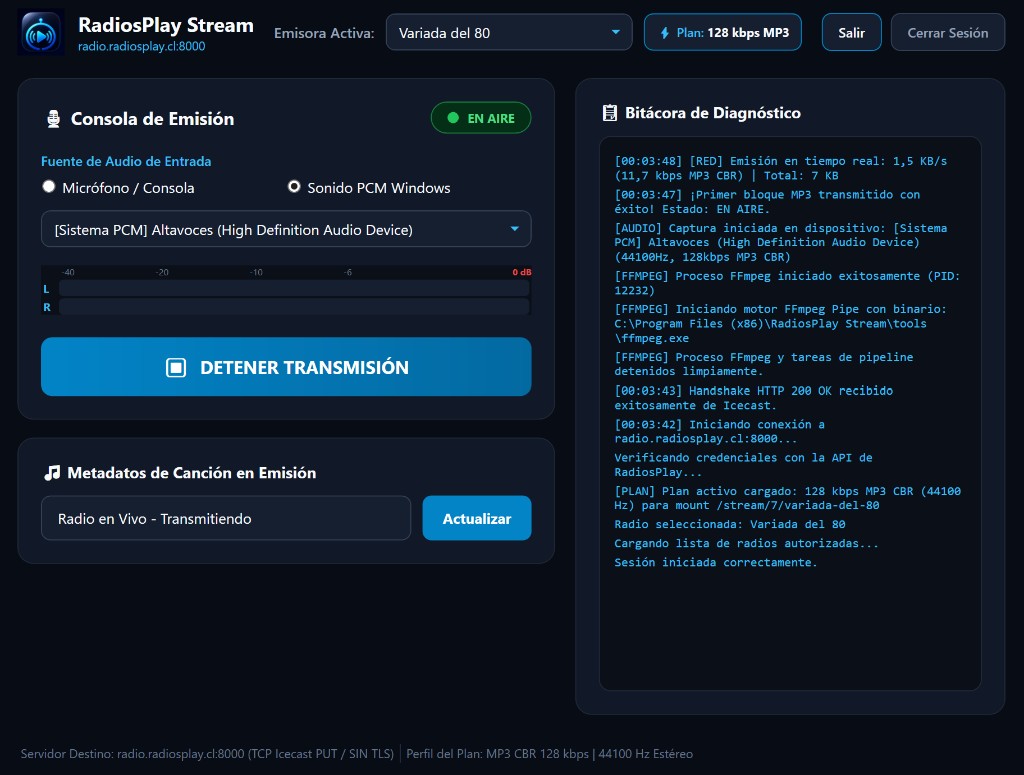This screenshot has height=775, width=1024.
Task: Click the Perfil del Plan status bar text
Action: [x=549, y=754]
